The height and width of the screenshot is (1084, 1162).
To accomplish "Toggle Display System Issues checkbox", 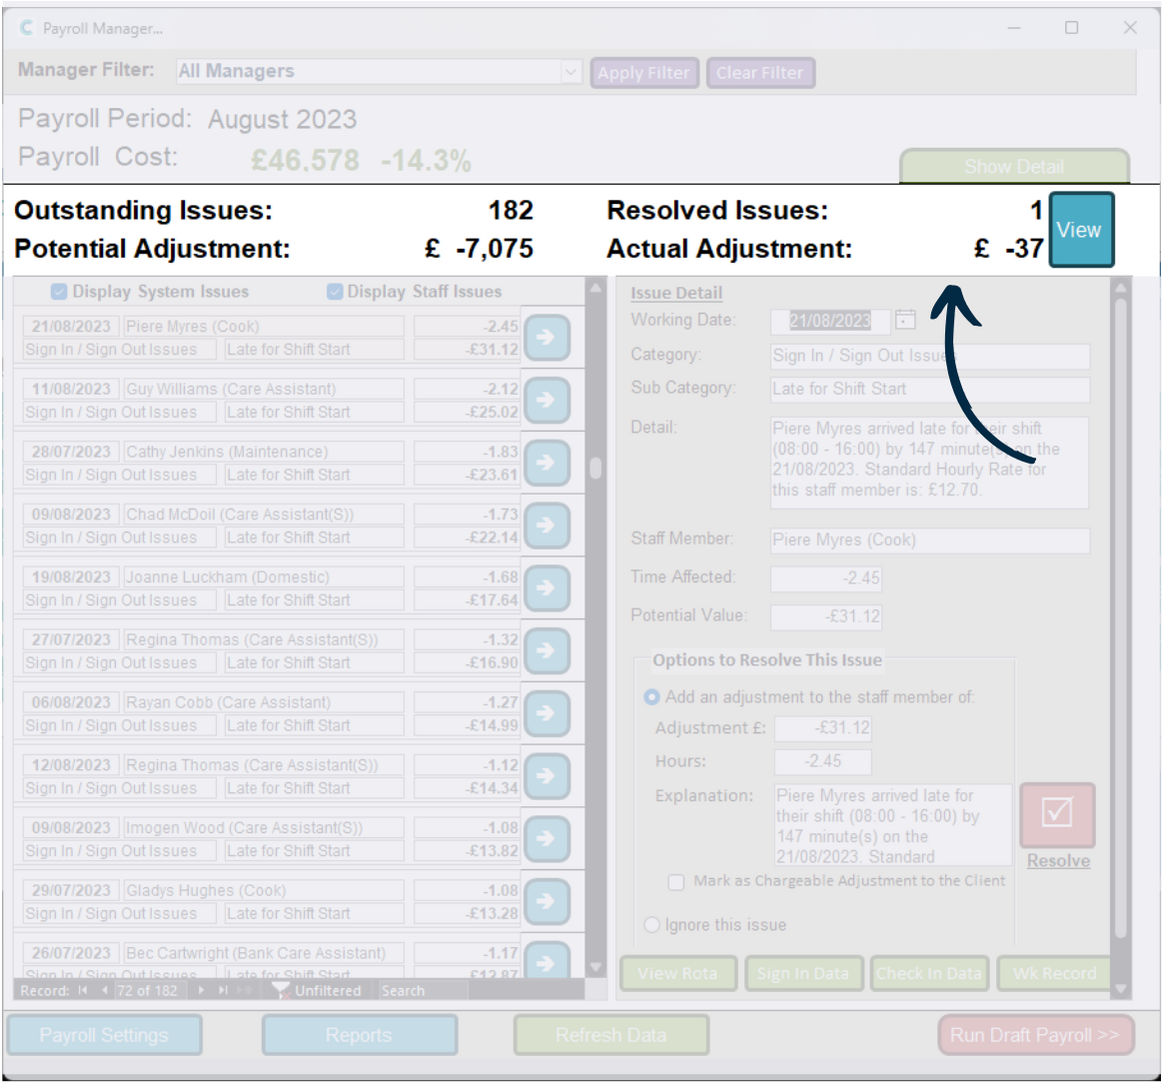I will click(x=59, y=292).
